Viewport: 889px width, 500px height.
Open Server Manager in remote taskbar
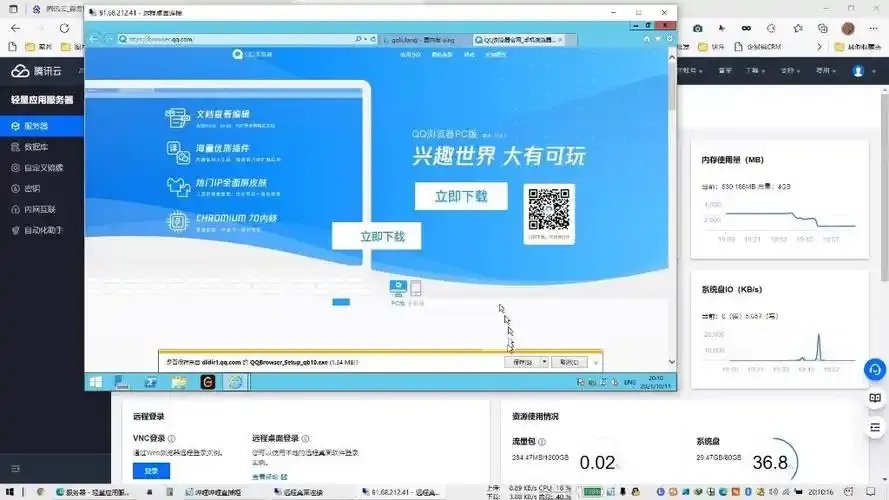[121, 382]
